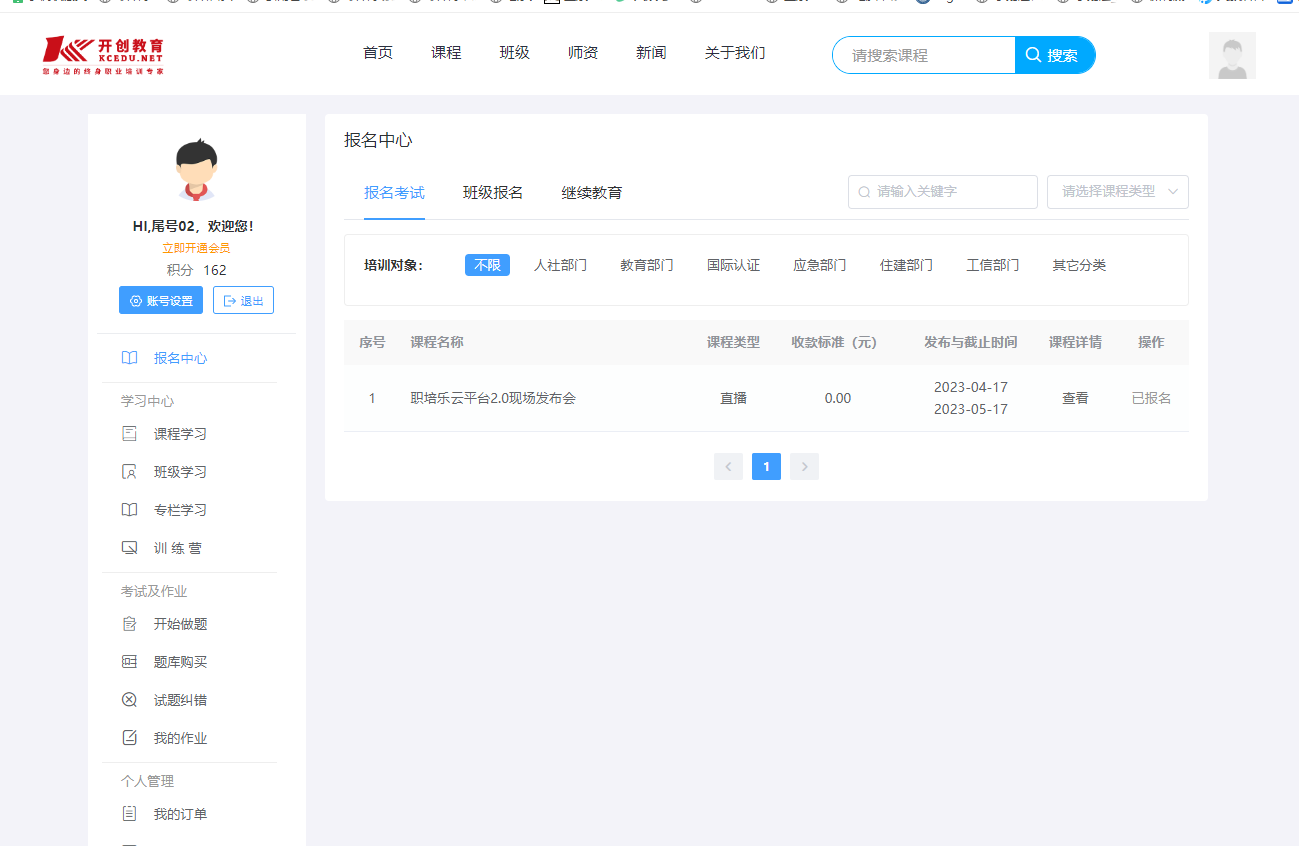Click the circled-X icon beside 试题纠错
The height and width of the screenshot is (846, 1299).
tap(129, 700)
